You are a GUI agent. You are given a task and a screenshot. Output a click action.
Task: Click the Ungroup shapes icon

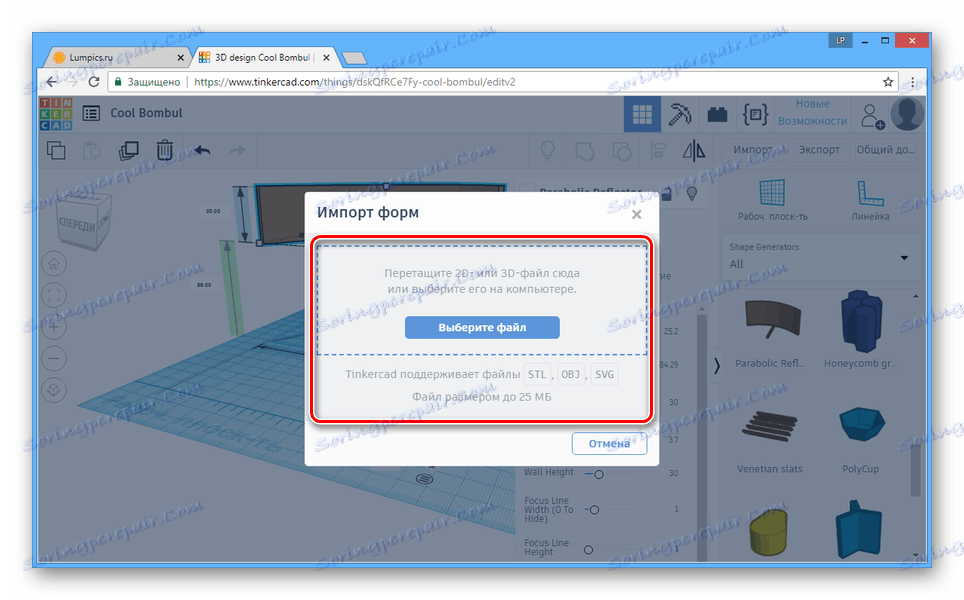click(x=622, y=151)
